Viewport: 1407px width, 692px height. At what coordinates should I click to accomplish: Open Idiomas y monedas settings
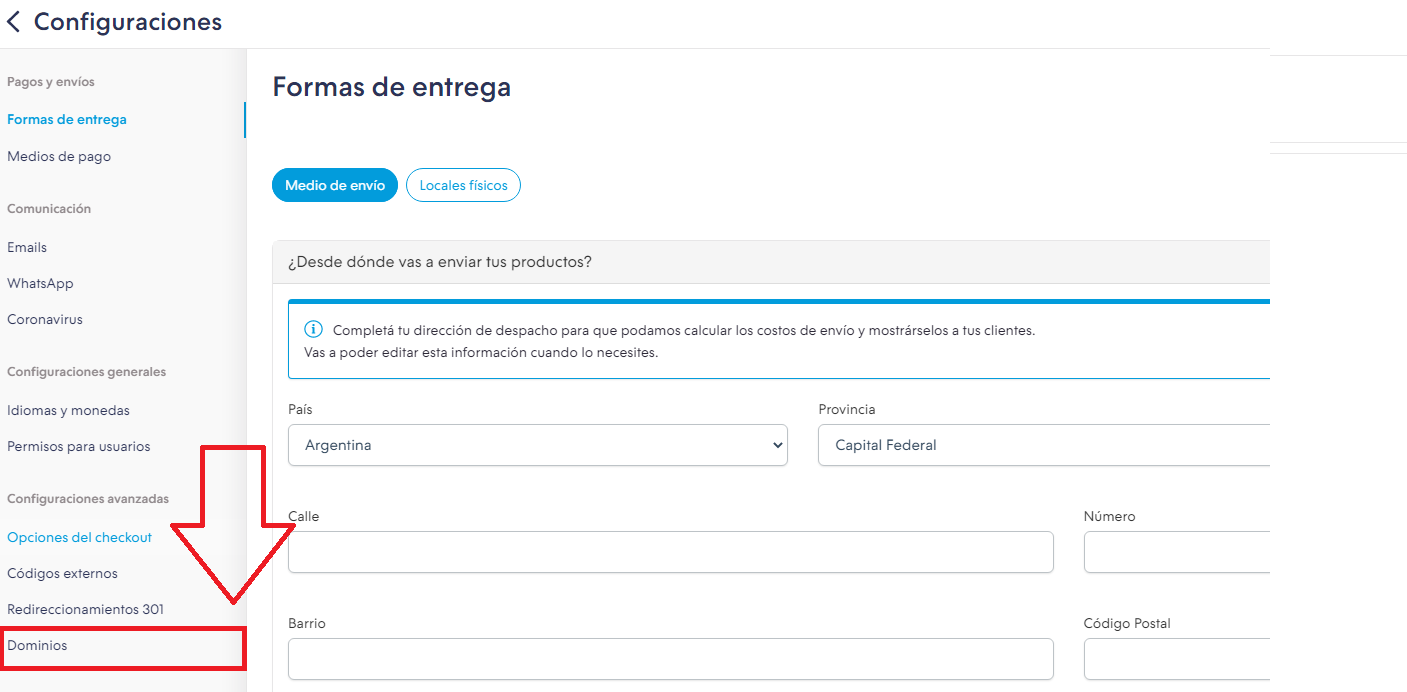tap(68, 410)
